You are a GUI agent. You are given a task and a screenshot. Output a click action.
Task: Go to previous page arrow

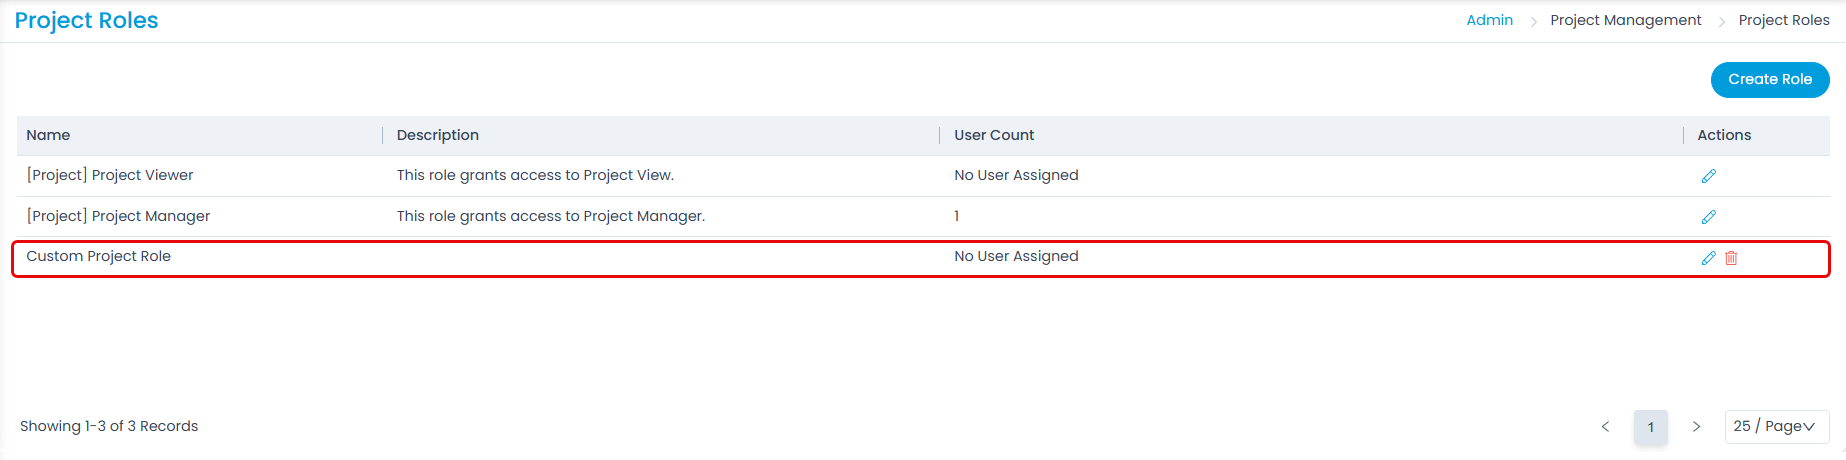tap(1605, 427)
